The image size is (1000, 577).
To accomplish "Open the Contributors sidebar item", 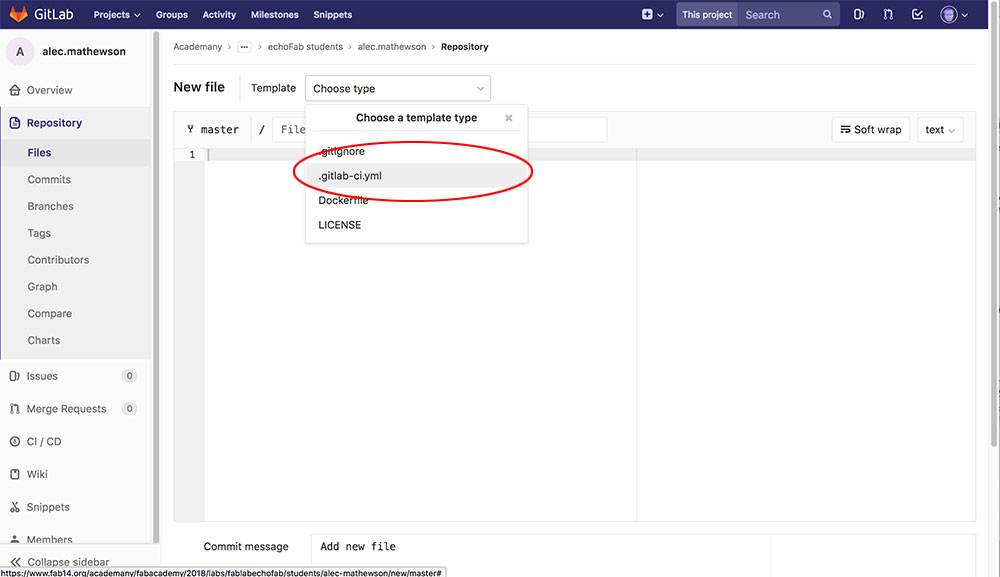I will pos(76,259).
